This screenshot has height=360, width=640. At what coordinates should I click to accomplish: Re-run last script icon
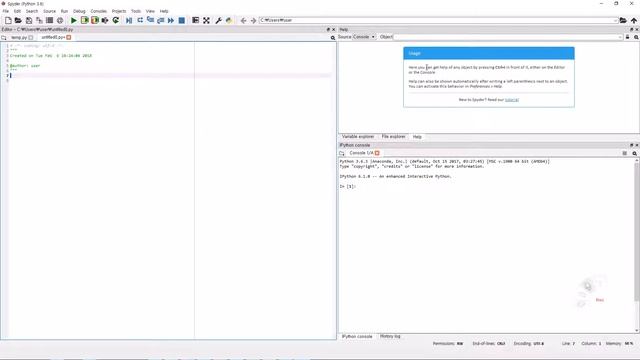[116, 20]
